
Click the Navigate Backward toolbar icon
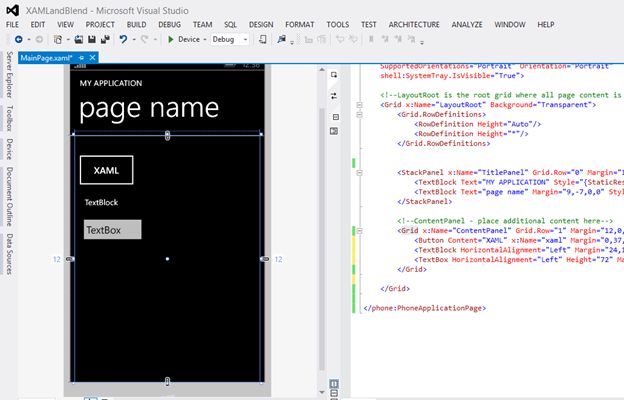pos(18,40)
